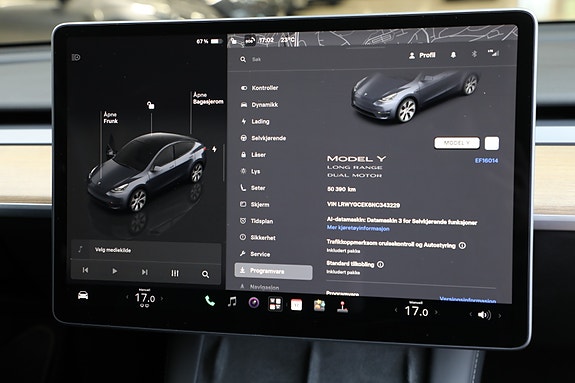Open the Navigasjon menu item
This screenshot has width=575, height=383.
(260, 287)
